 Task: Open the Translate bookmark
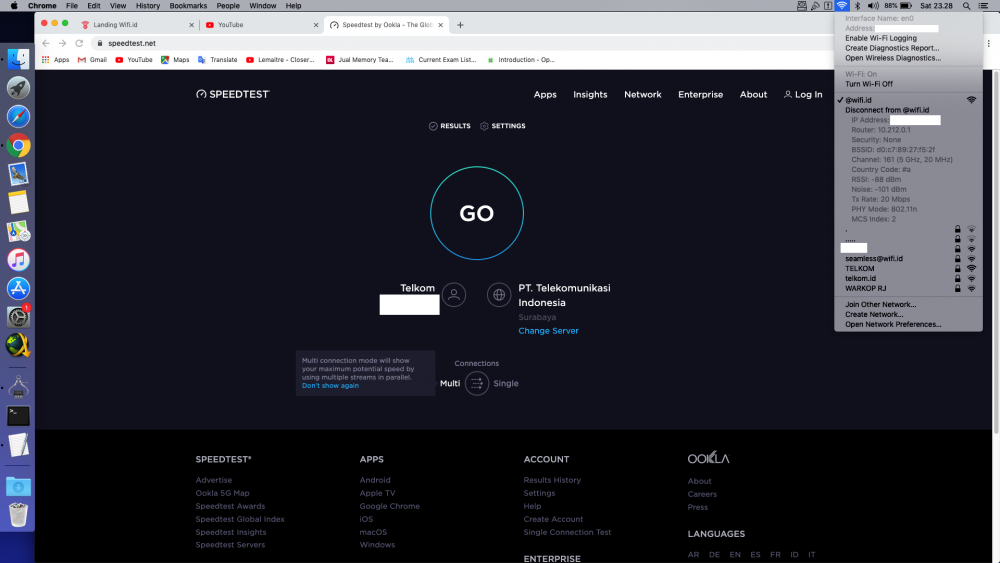coord(217,60)
